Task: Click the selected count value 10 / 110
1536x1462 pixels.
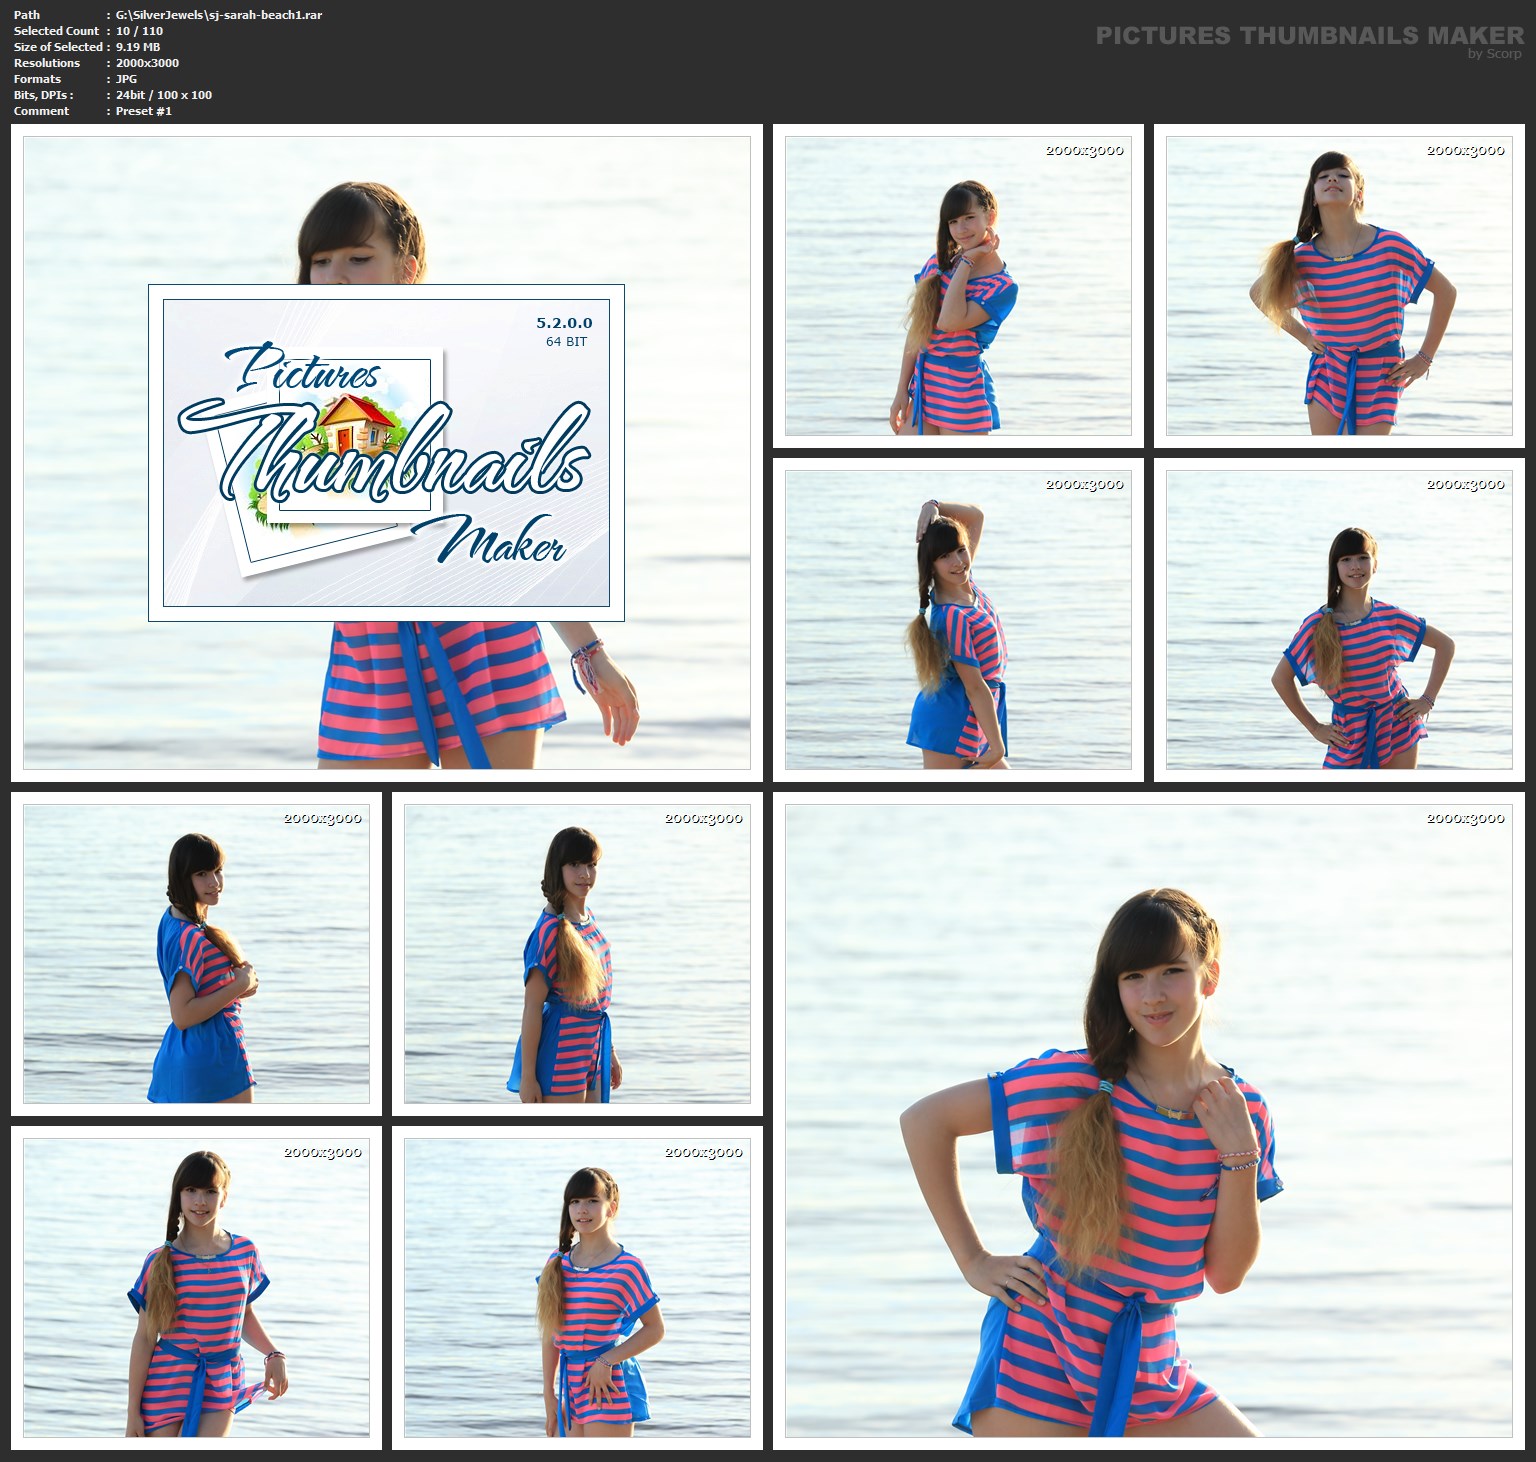Action: (x=139, y=31)
